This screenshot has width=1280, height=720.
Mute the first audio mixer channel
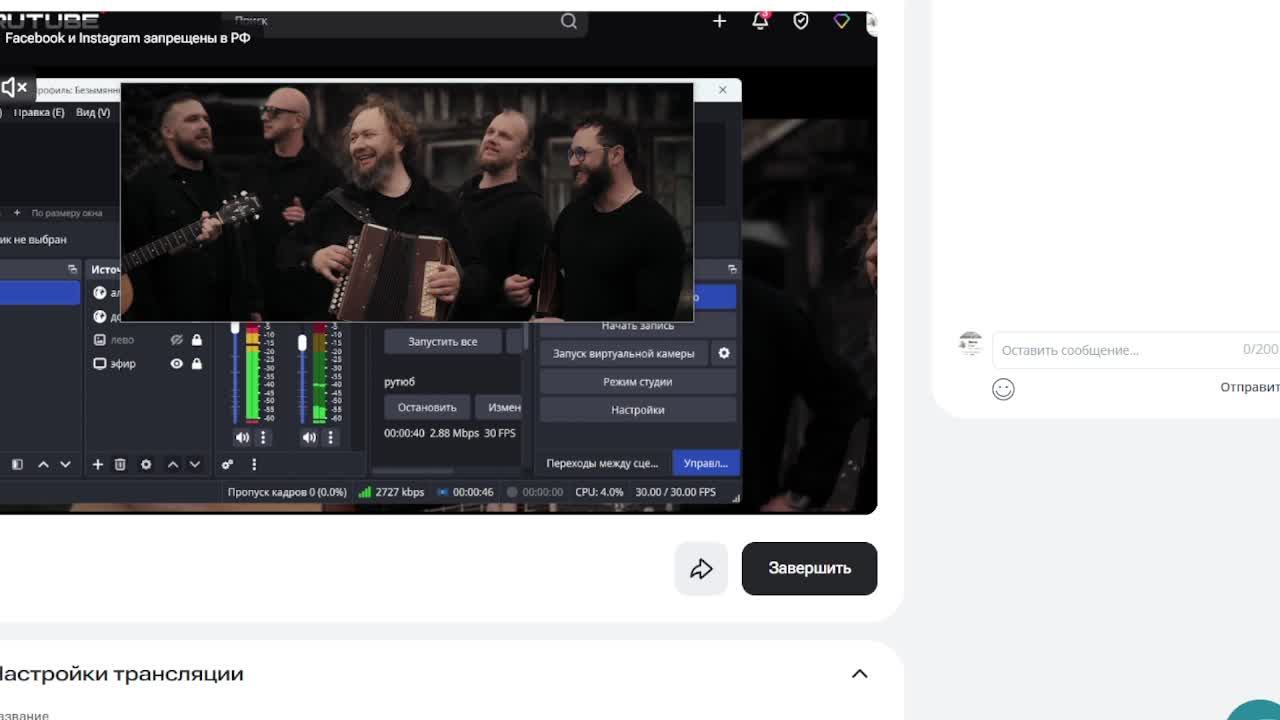[242, 437]
